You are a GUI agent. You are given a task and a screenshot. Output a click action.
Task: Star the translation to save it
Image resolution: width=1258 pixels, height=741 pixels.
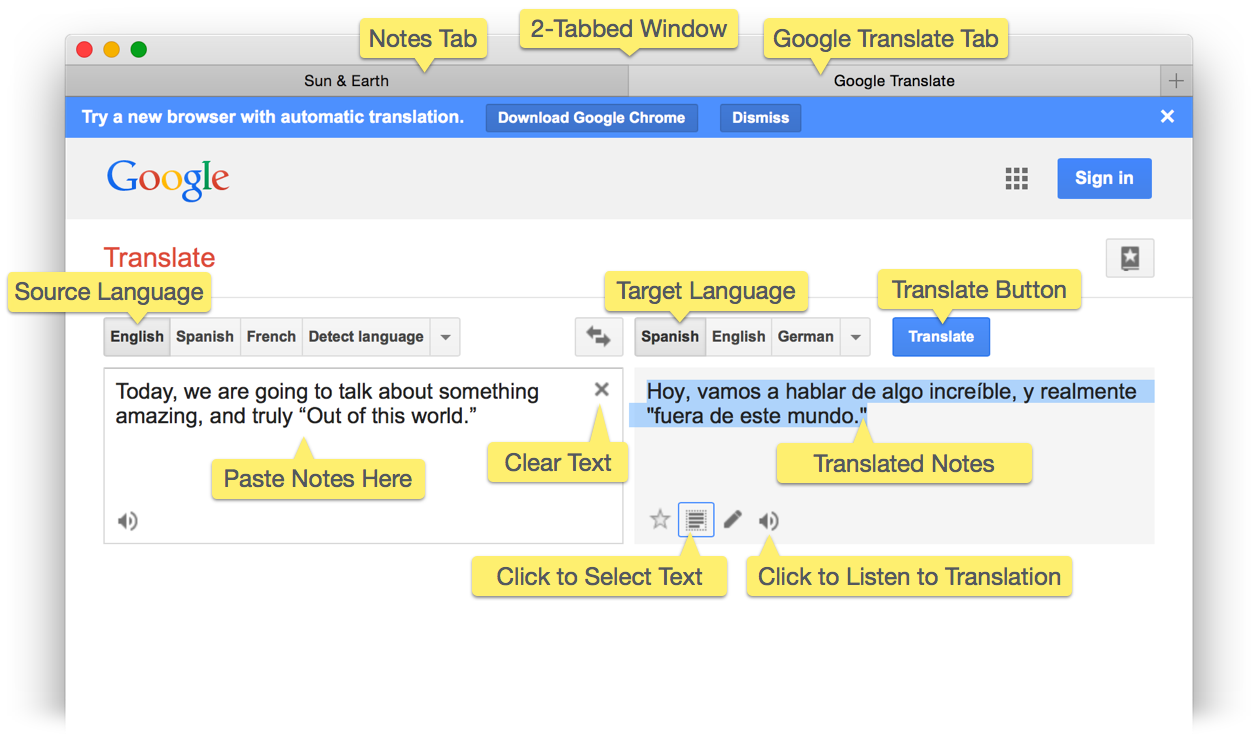coord(660,520)
